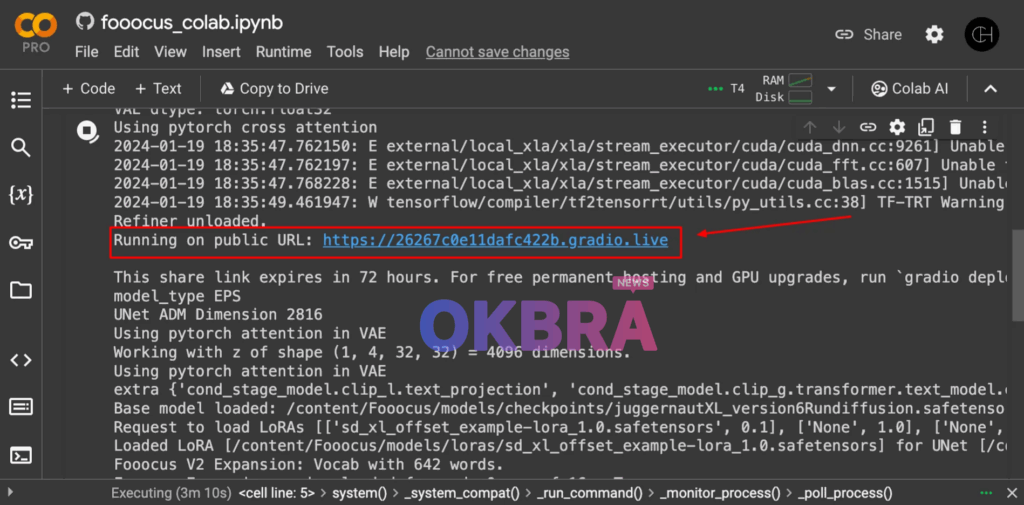The width and height of the screenshot is (1024, 505).
Task: Open the runtime connection dropdown arrow
Action: click(831, 89)
